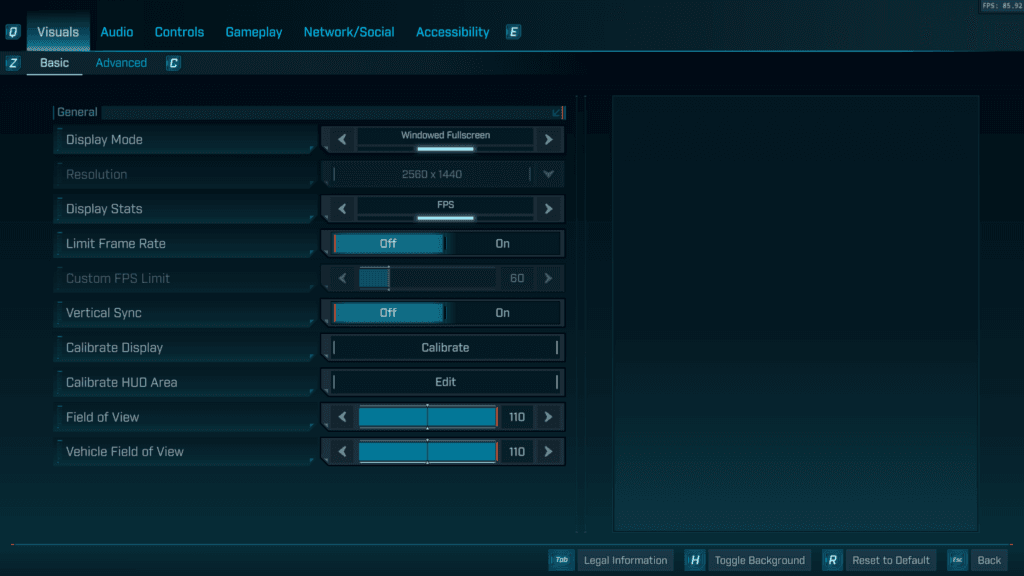
Task: Turn on Limit Frame Rate
Action: point(502,243)
